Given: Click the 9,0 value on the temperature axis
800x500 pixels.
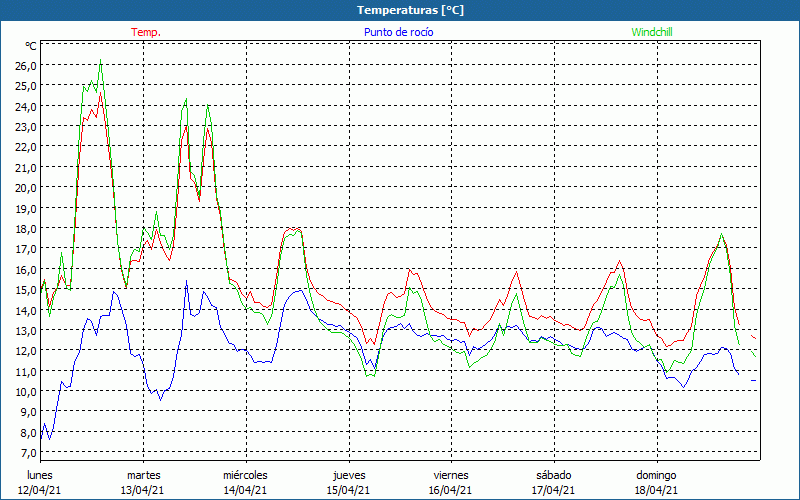Looking at the screenshot, I should 28,412.
